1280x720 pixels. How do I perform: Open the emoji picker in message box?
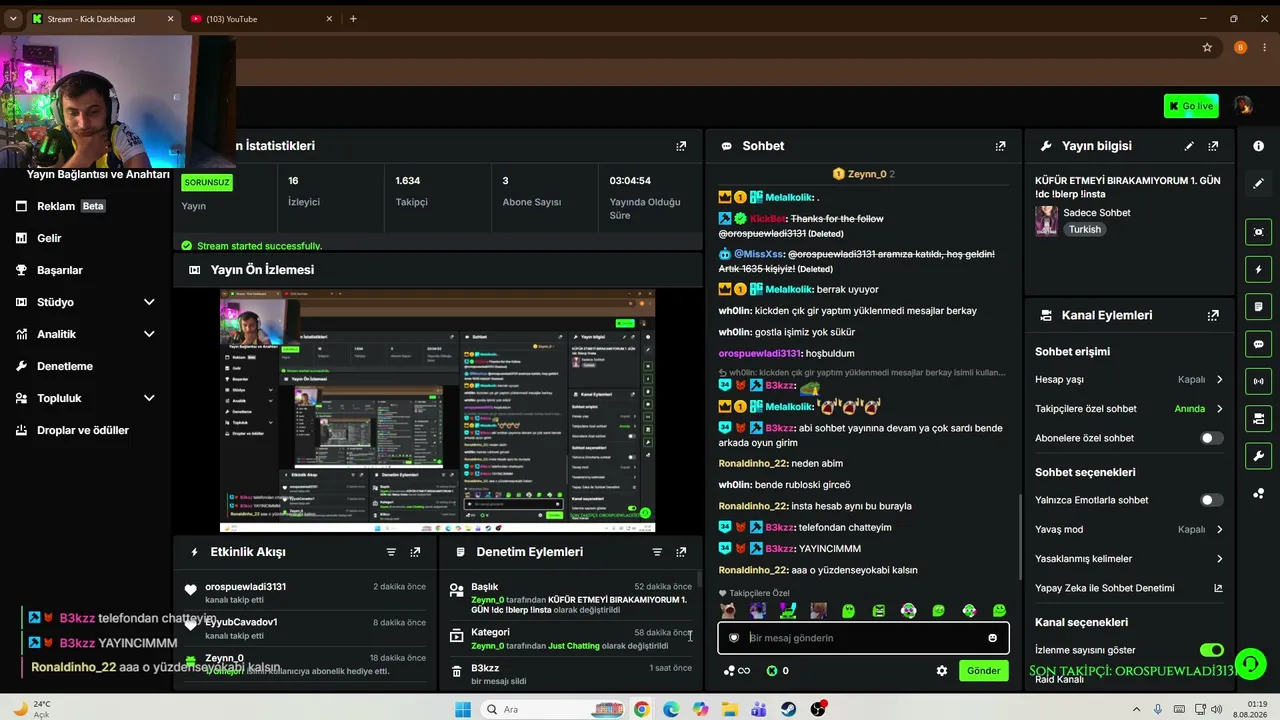(x=992, y=638)
